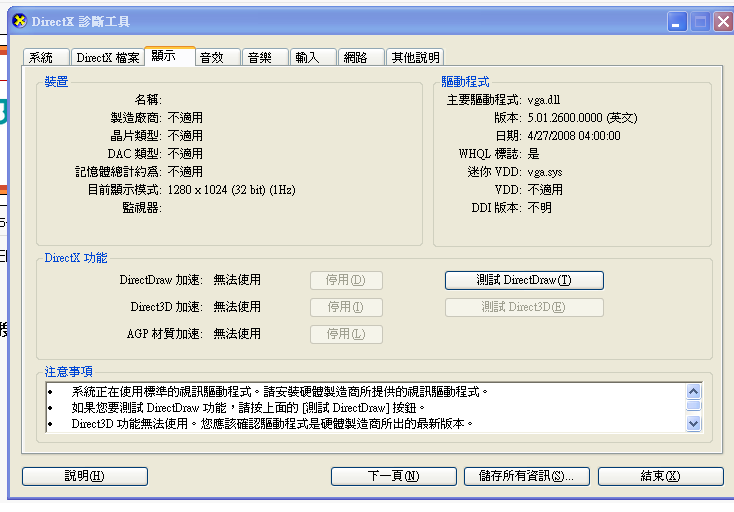Image resolution: width=734 pixels, height=512 pixels.
Task: Click the note saying Direct3D 功能無法使用
Action: click(x=272, y=424)
